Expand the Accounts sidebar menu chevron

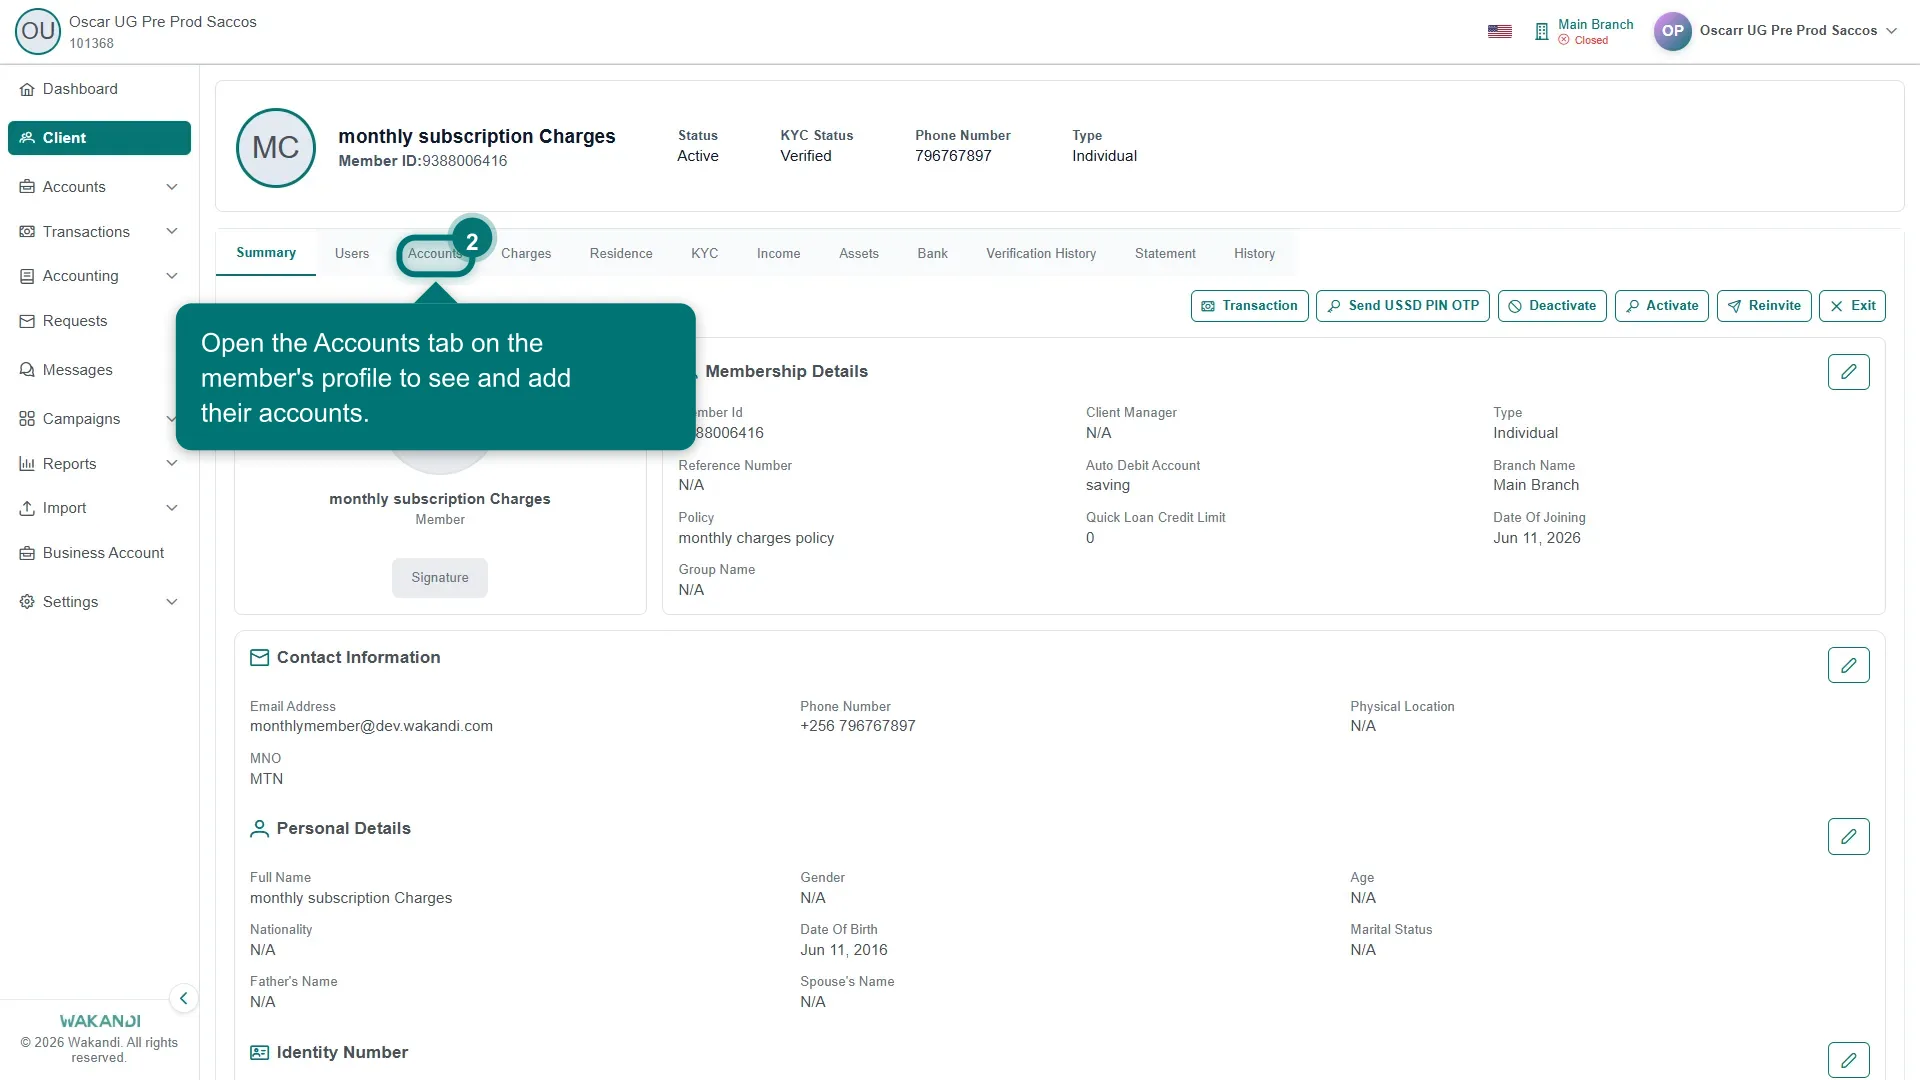[172, 187]
